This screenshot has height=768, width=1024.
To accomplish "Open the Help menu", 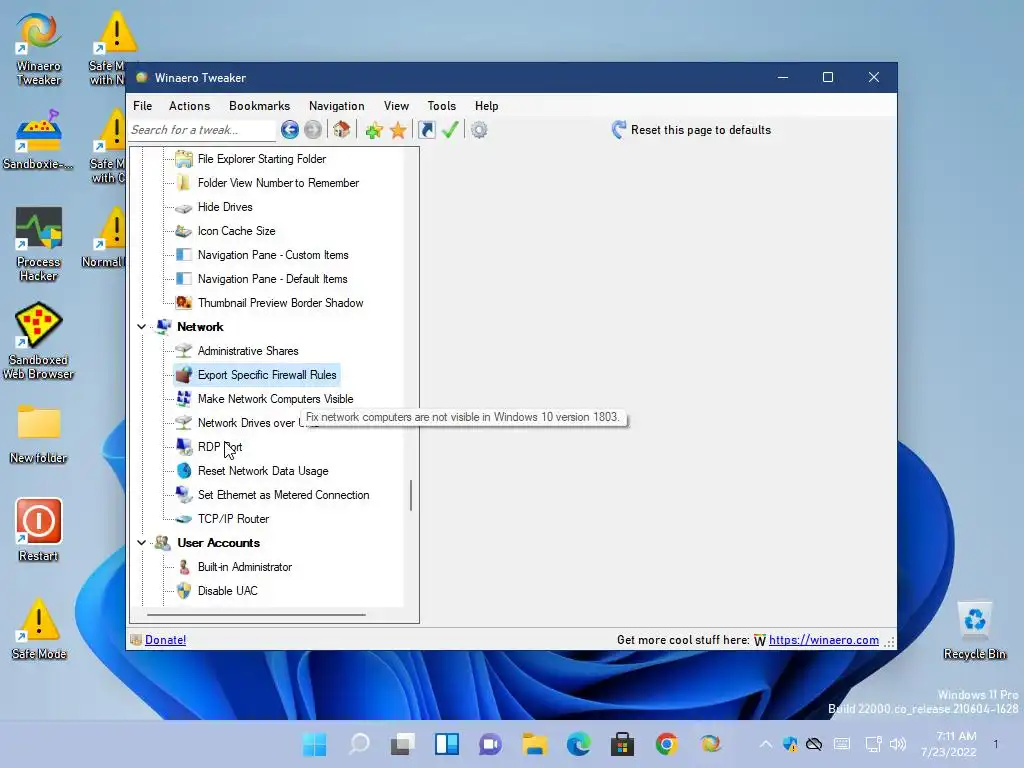I will point(487,106).
